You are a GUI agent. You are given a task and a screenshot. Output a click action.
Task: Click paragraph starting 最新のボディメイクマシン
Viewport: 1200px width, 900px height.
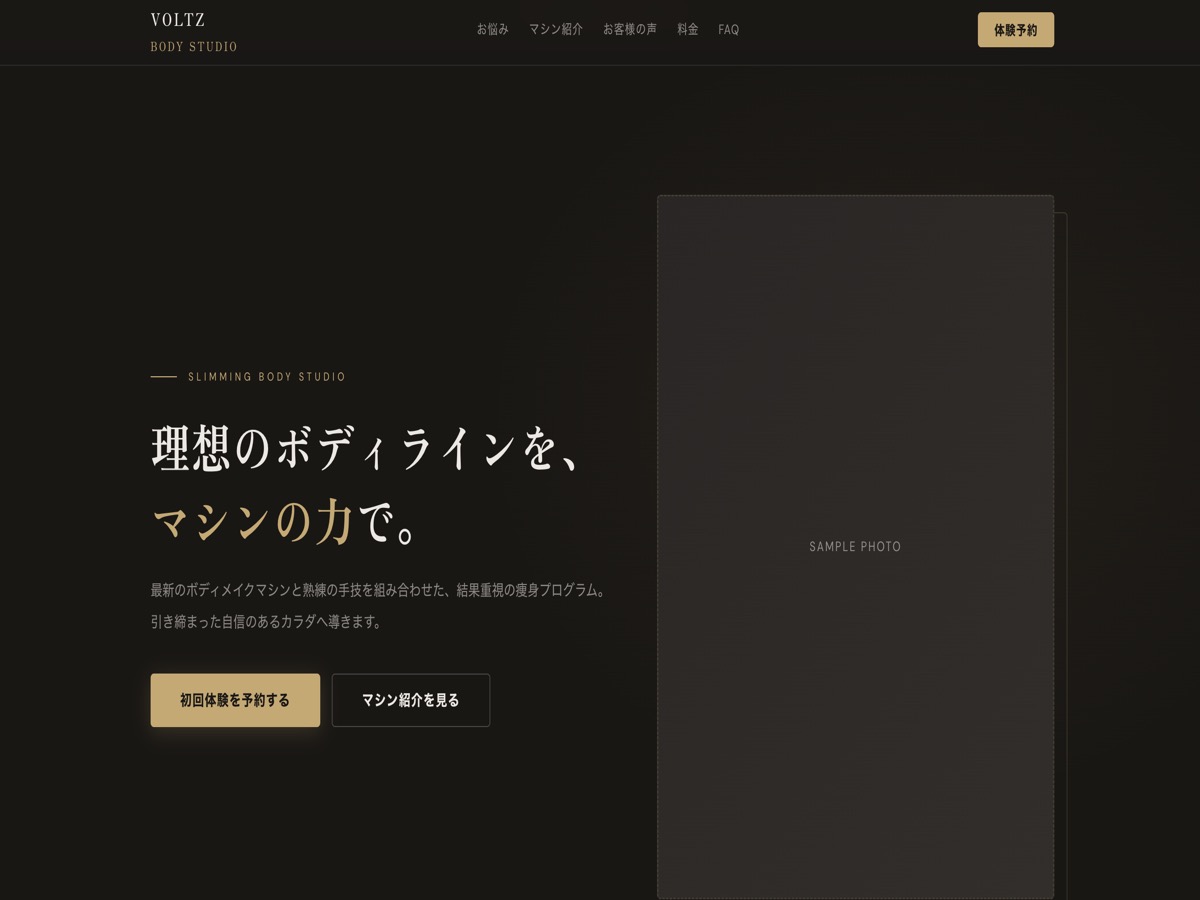tap(379, 590)
